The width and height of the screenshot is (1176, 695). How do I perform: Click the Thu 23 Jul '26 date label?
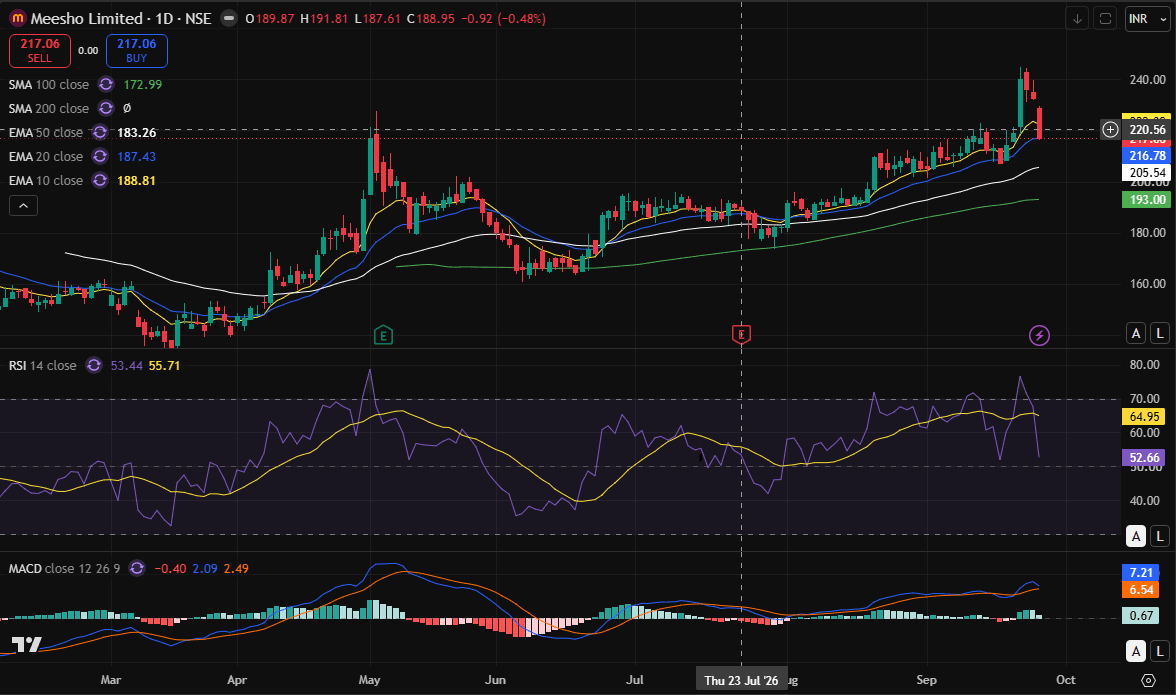741,680
